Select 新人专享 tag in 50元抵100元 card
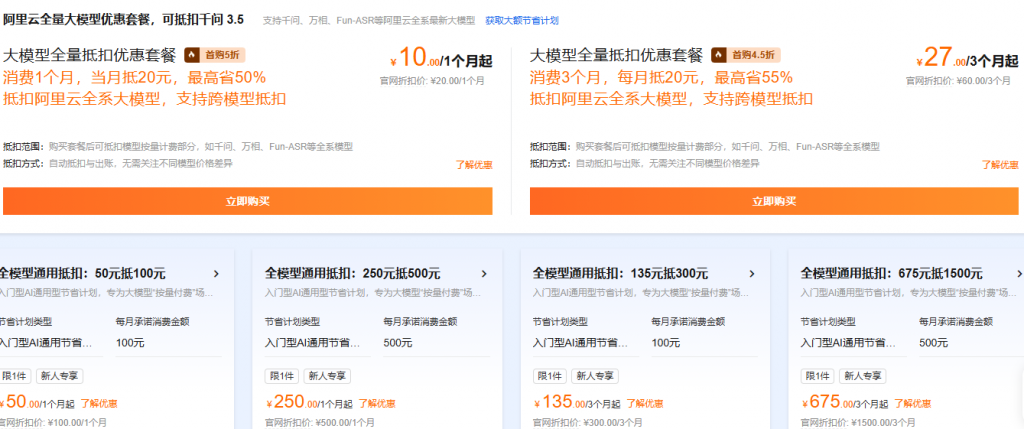The height and width of the screenshot is (429, 1024). 60,377
